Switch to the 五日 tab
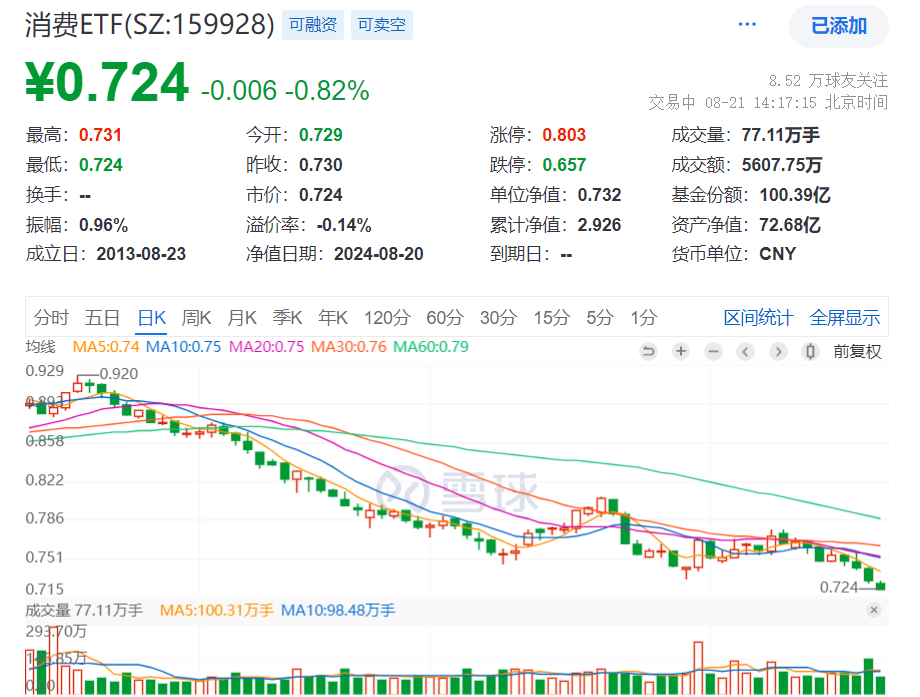Image resolution: width=920 pixels, height=697 pixels. pyautogui.click(x=102, y=317)
